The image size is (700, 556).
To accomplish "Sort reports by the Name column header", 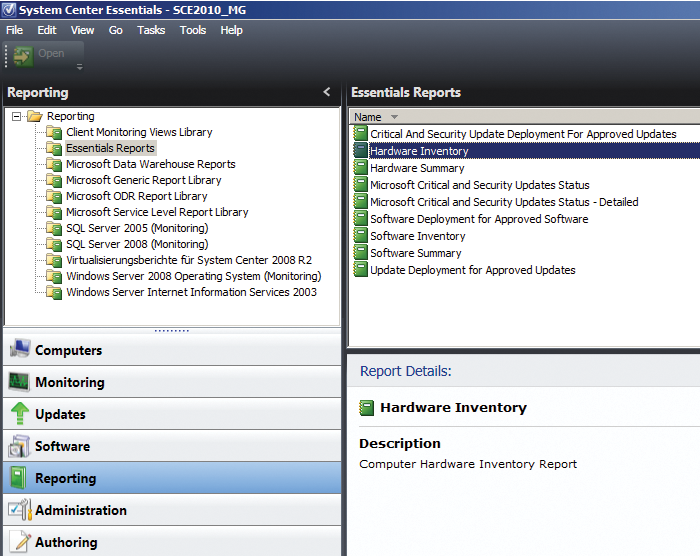I will 368,117.
